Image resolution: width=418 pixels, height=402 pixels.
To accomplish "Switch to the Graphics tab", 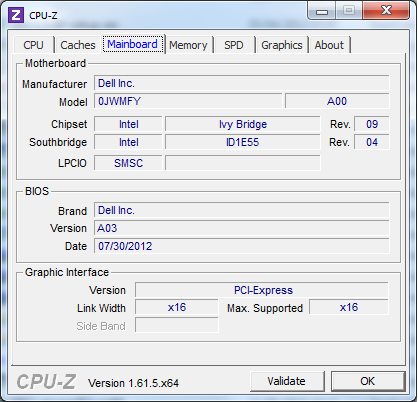I will (282, 45).
